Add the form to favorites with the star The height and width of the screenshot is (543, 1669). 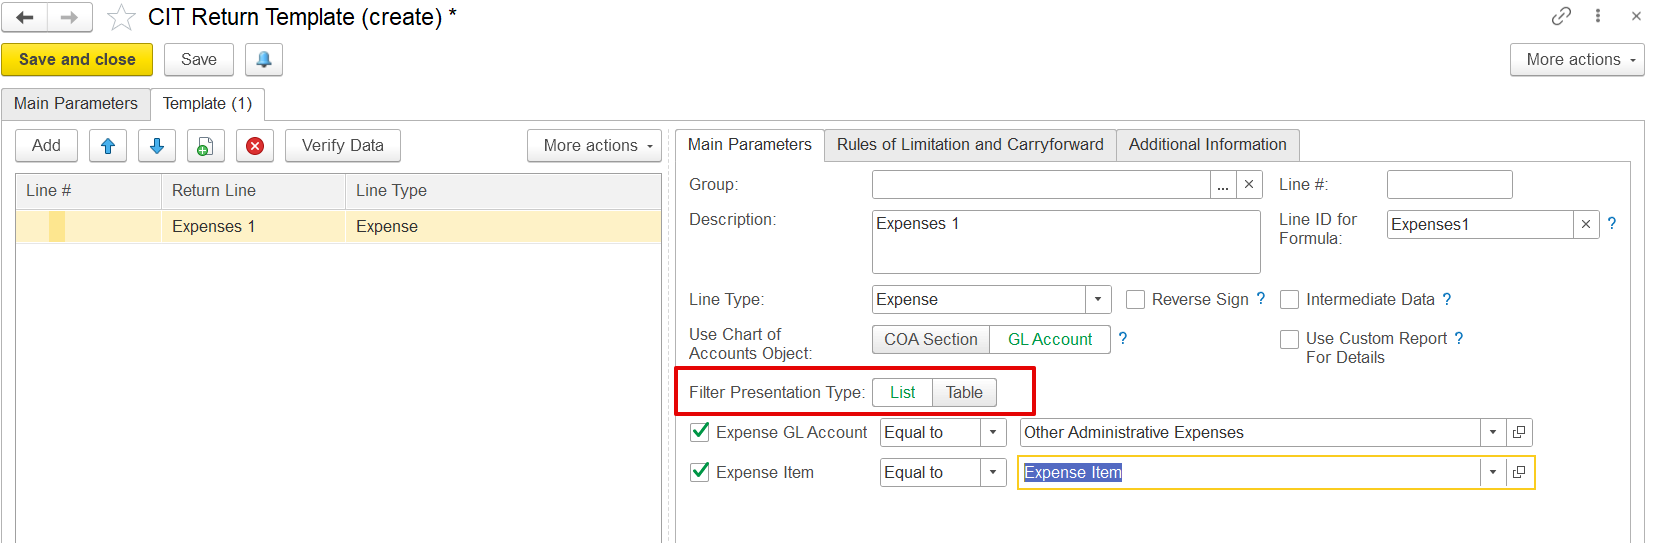[121, 17]
